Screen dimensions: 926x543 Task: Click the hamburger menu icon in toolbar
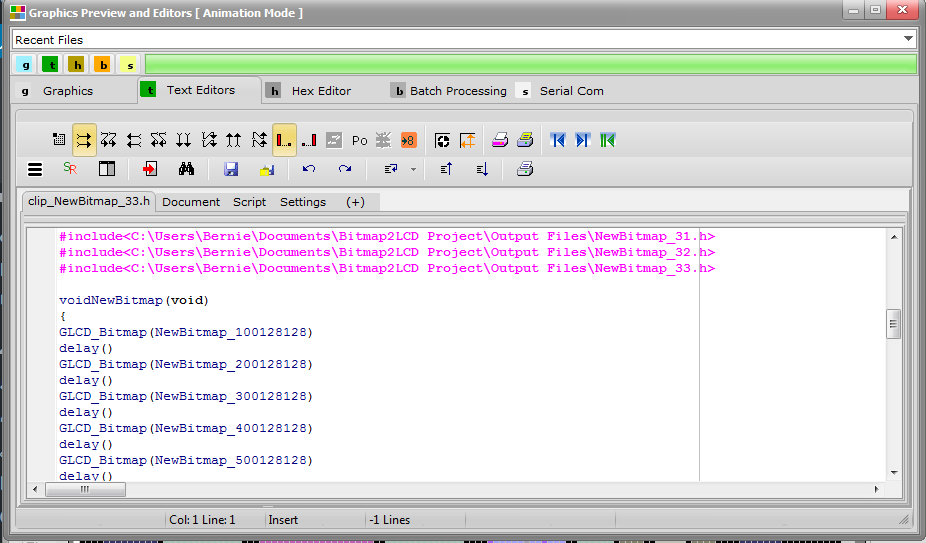pos(35,170)
